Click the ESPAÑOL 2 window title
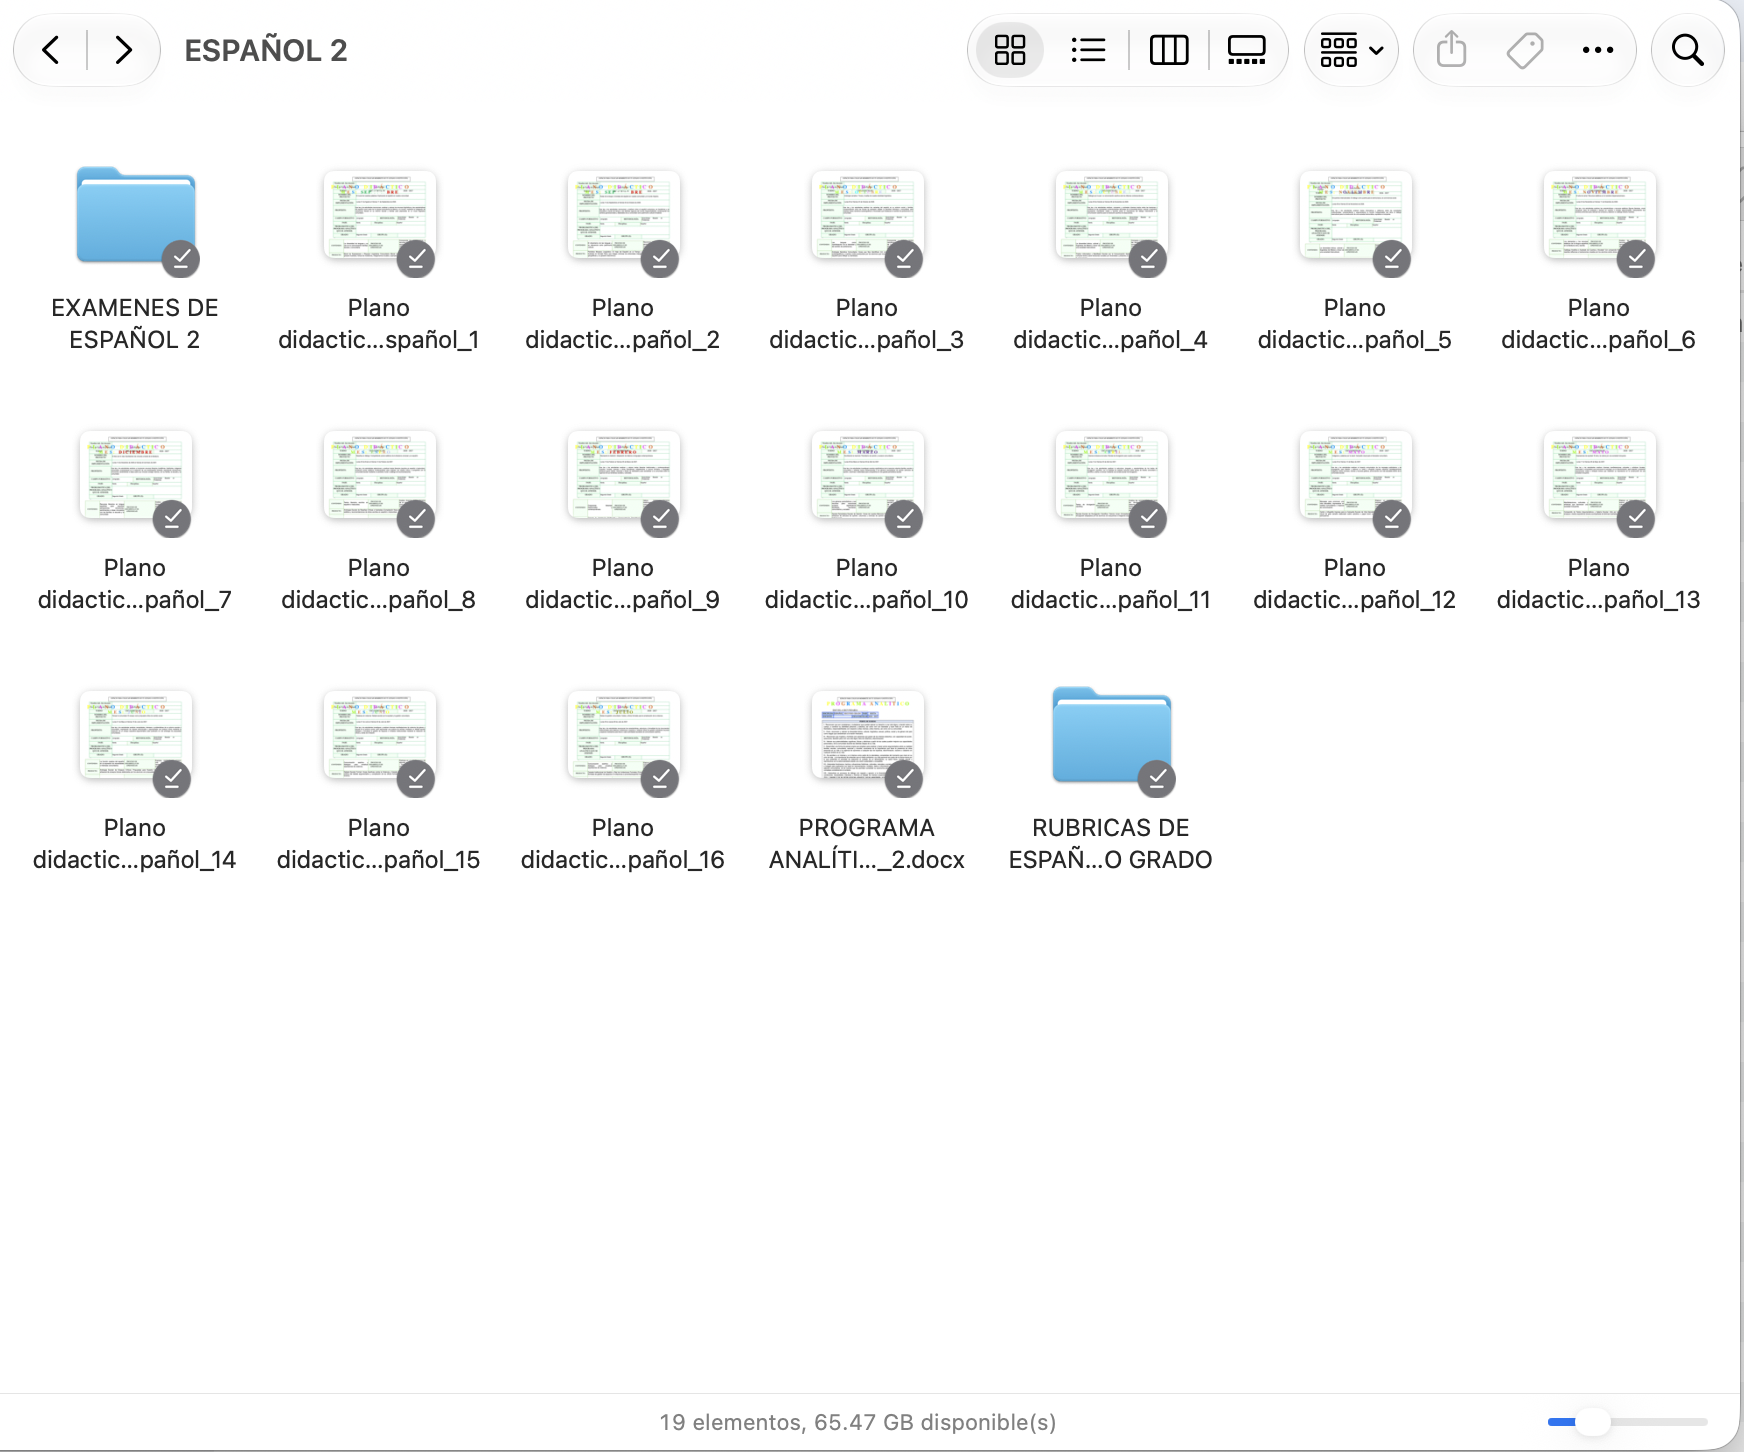 pos(266,50)
